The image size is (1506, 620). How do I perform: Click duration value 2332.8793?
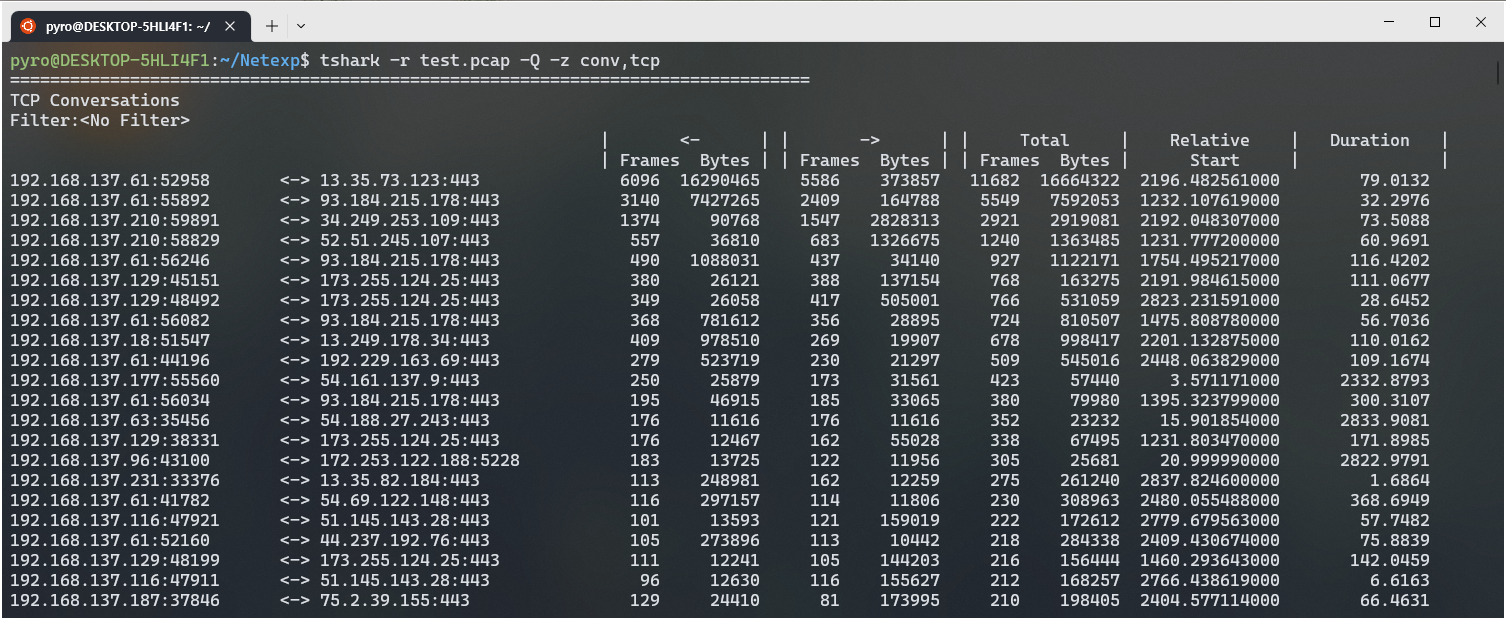pos(1385,380)
